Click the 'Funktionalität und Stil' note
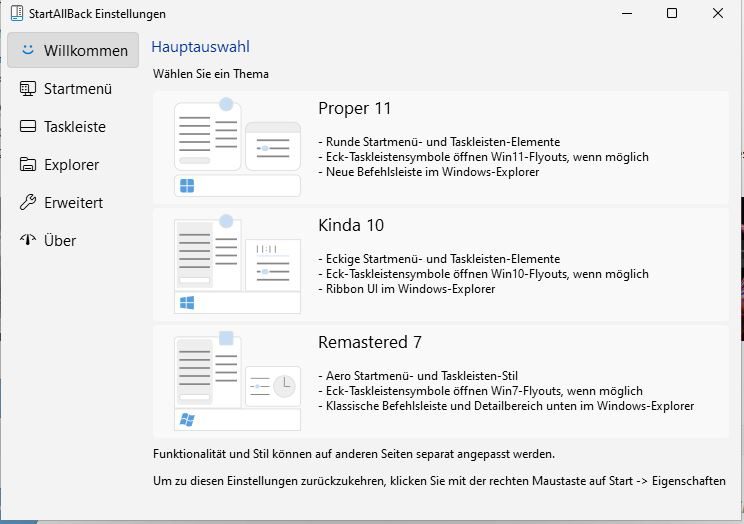 [x=353, y=454]
